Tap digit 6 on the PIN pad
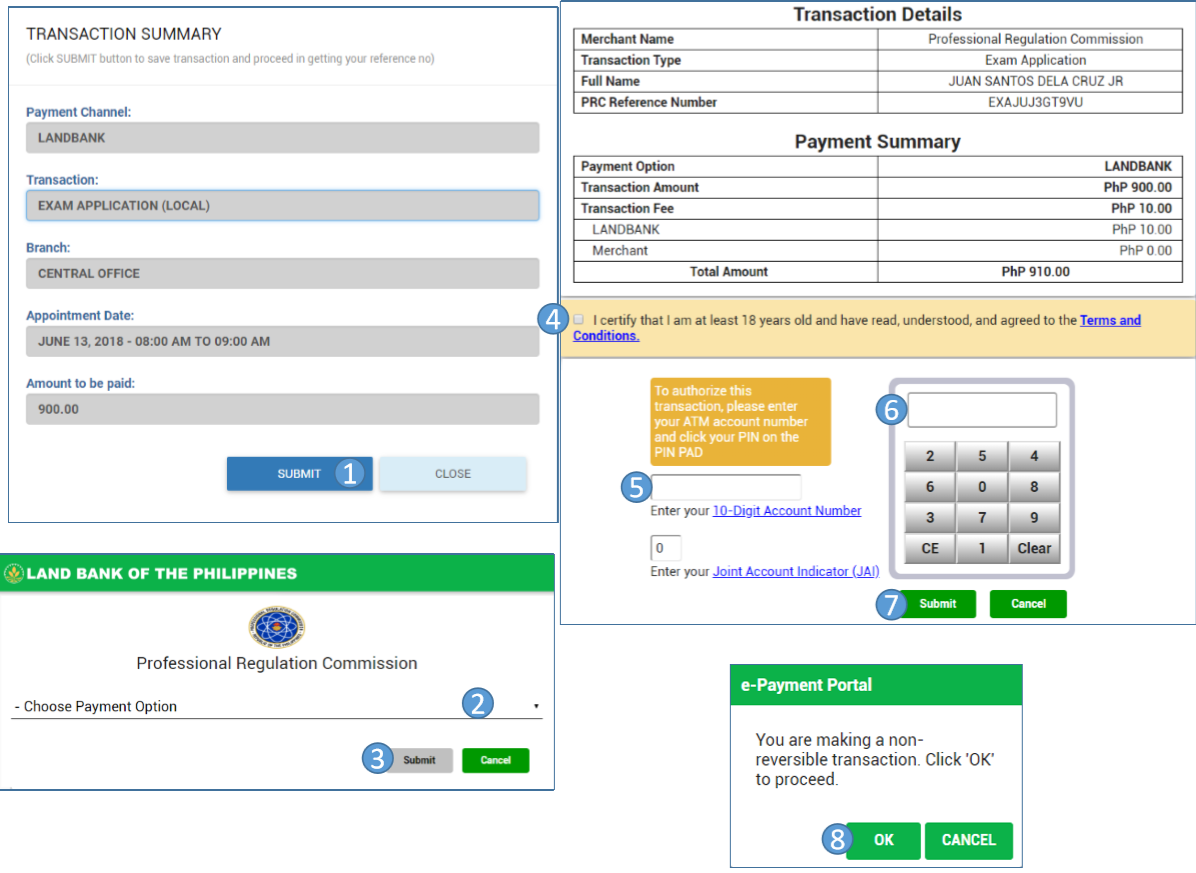The image size is (1196, 873). tap(930, 486)
